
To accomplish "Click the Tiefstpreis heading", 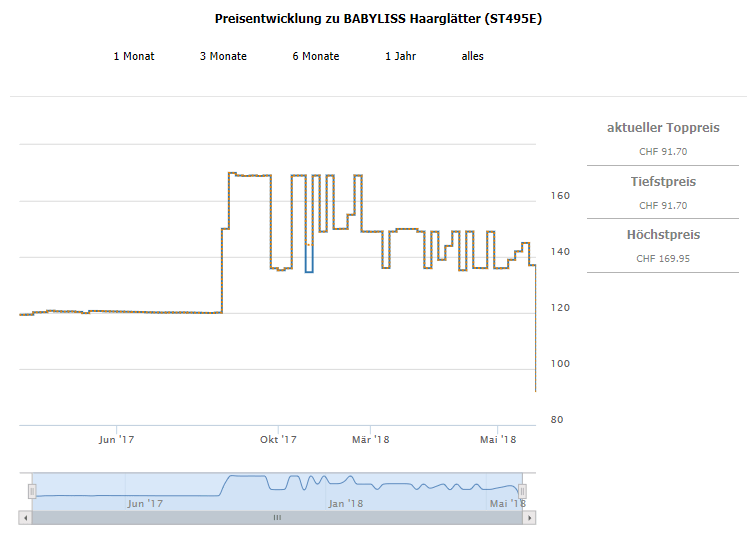I will (662, 182).
